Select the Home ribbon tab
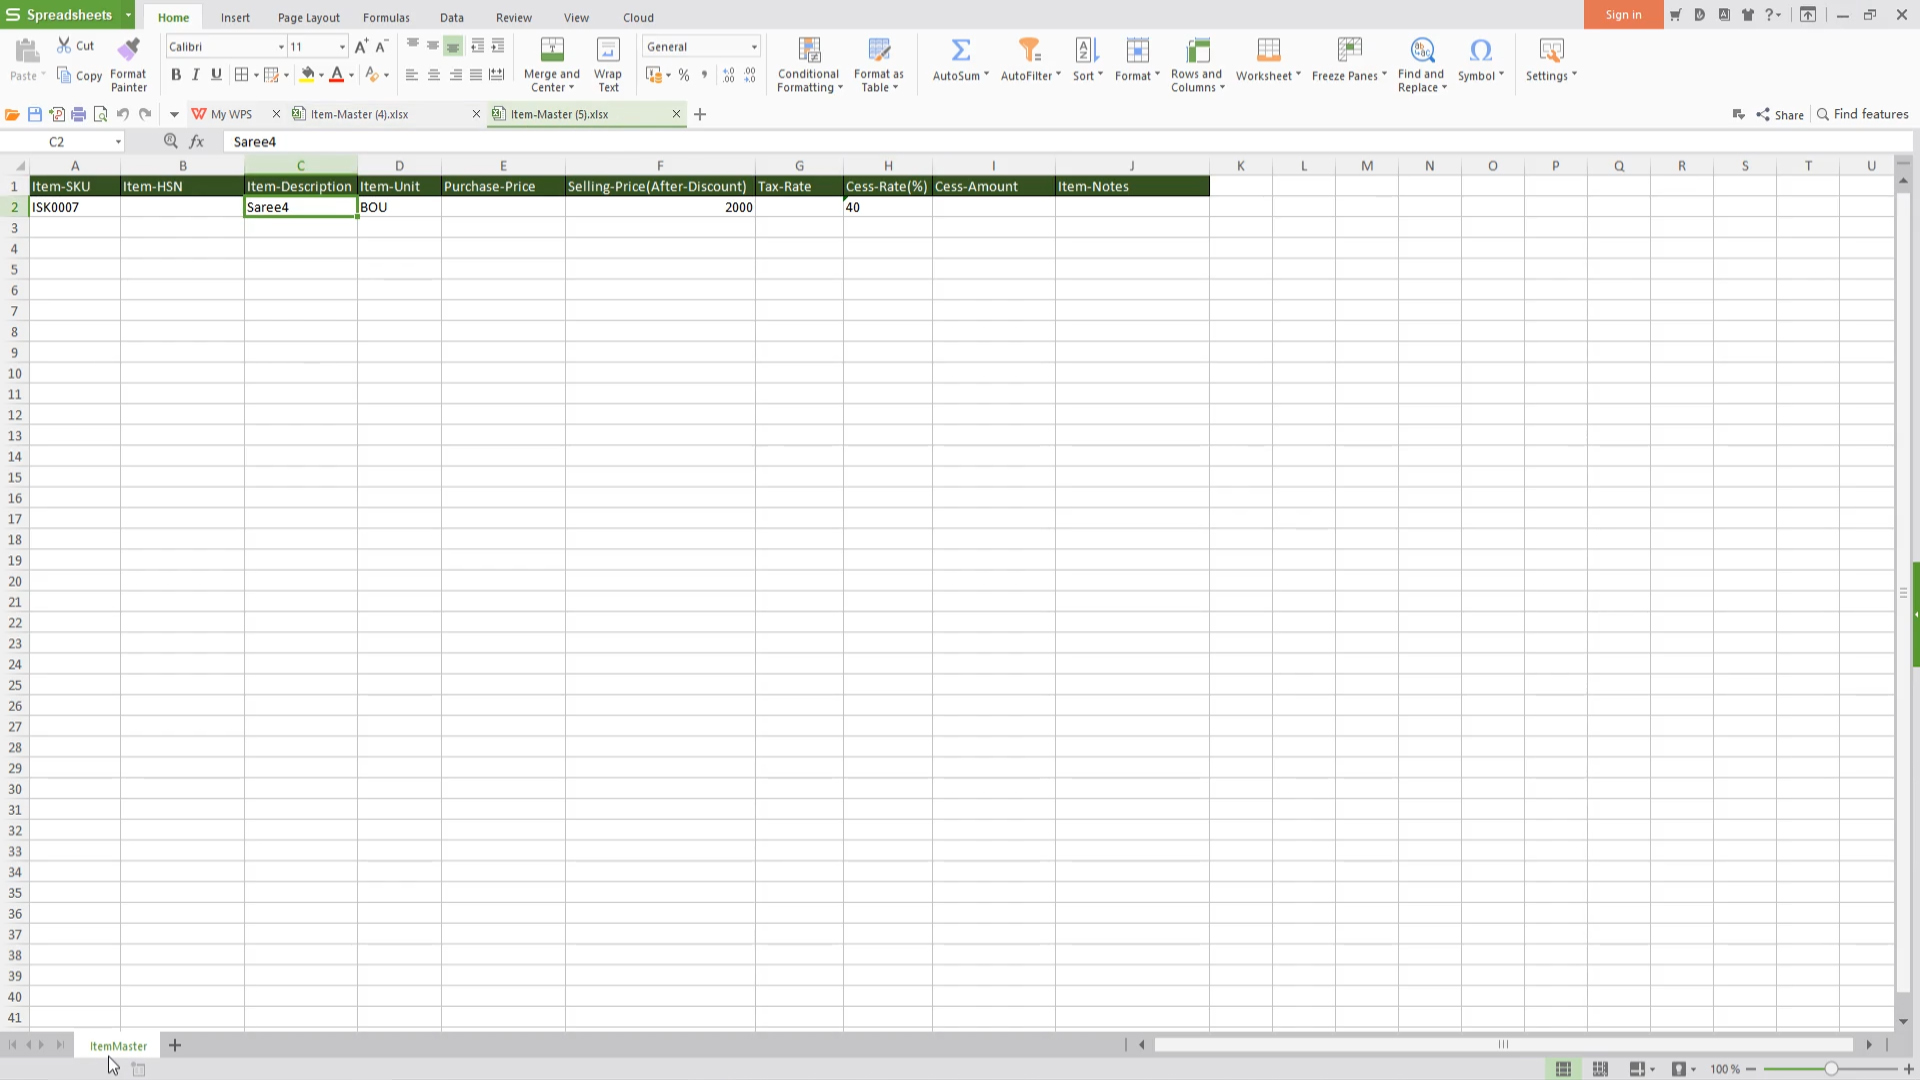This screenshot has width=1920, height=1080. [173, 17]
